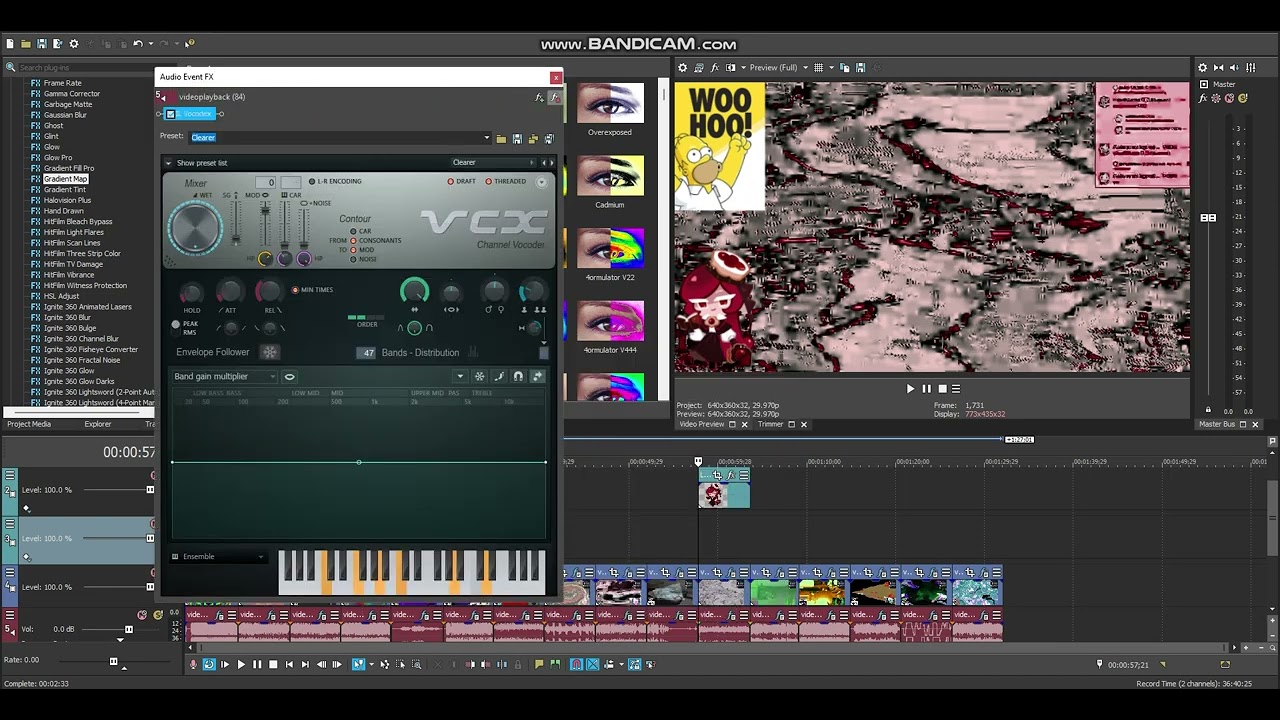Select the pencil draw tool in the band editor
1280x720 pixels.
(x=499, y=377)
